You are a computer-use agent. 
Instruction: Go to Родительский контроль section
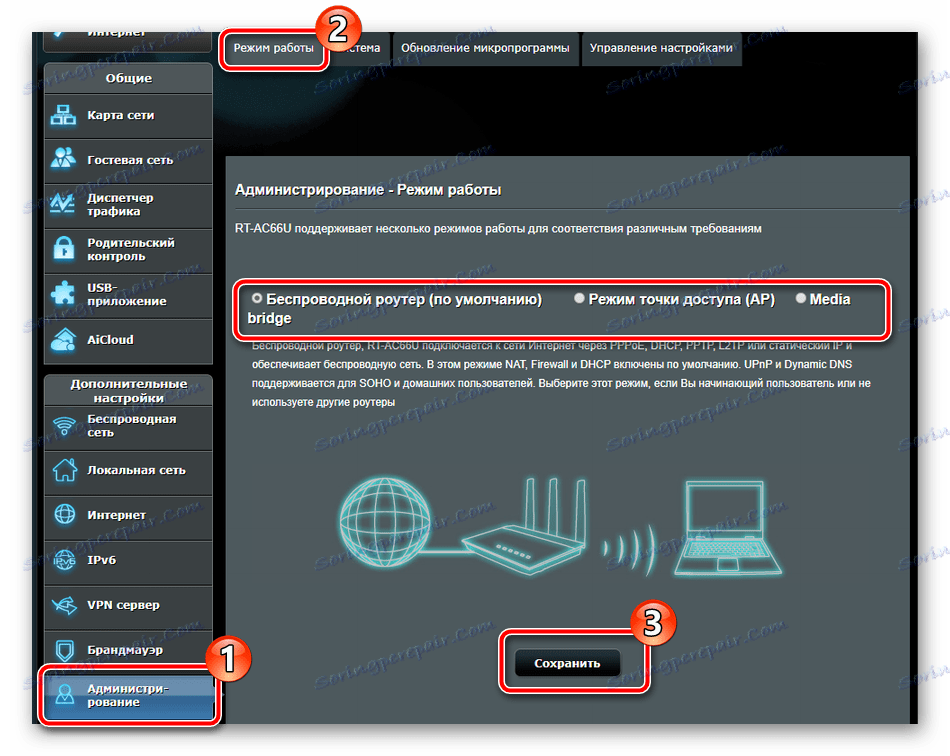point(128,250)
